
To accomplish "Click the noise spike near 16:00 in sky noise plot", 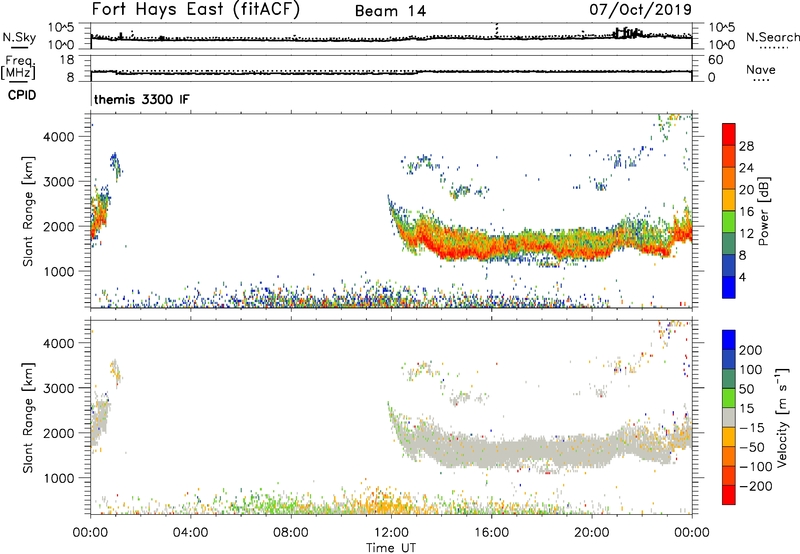I will click(497, 30).
